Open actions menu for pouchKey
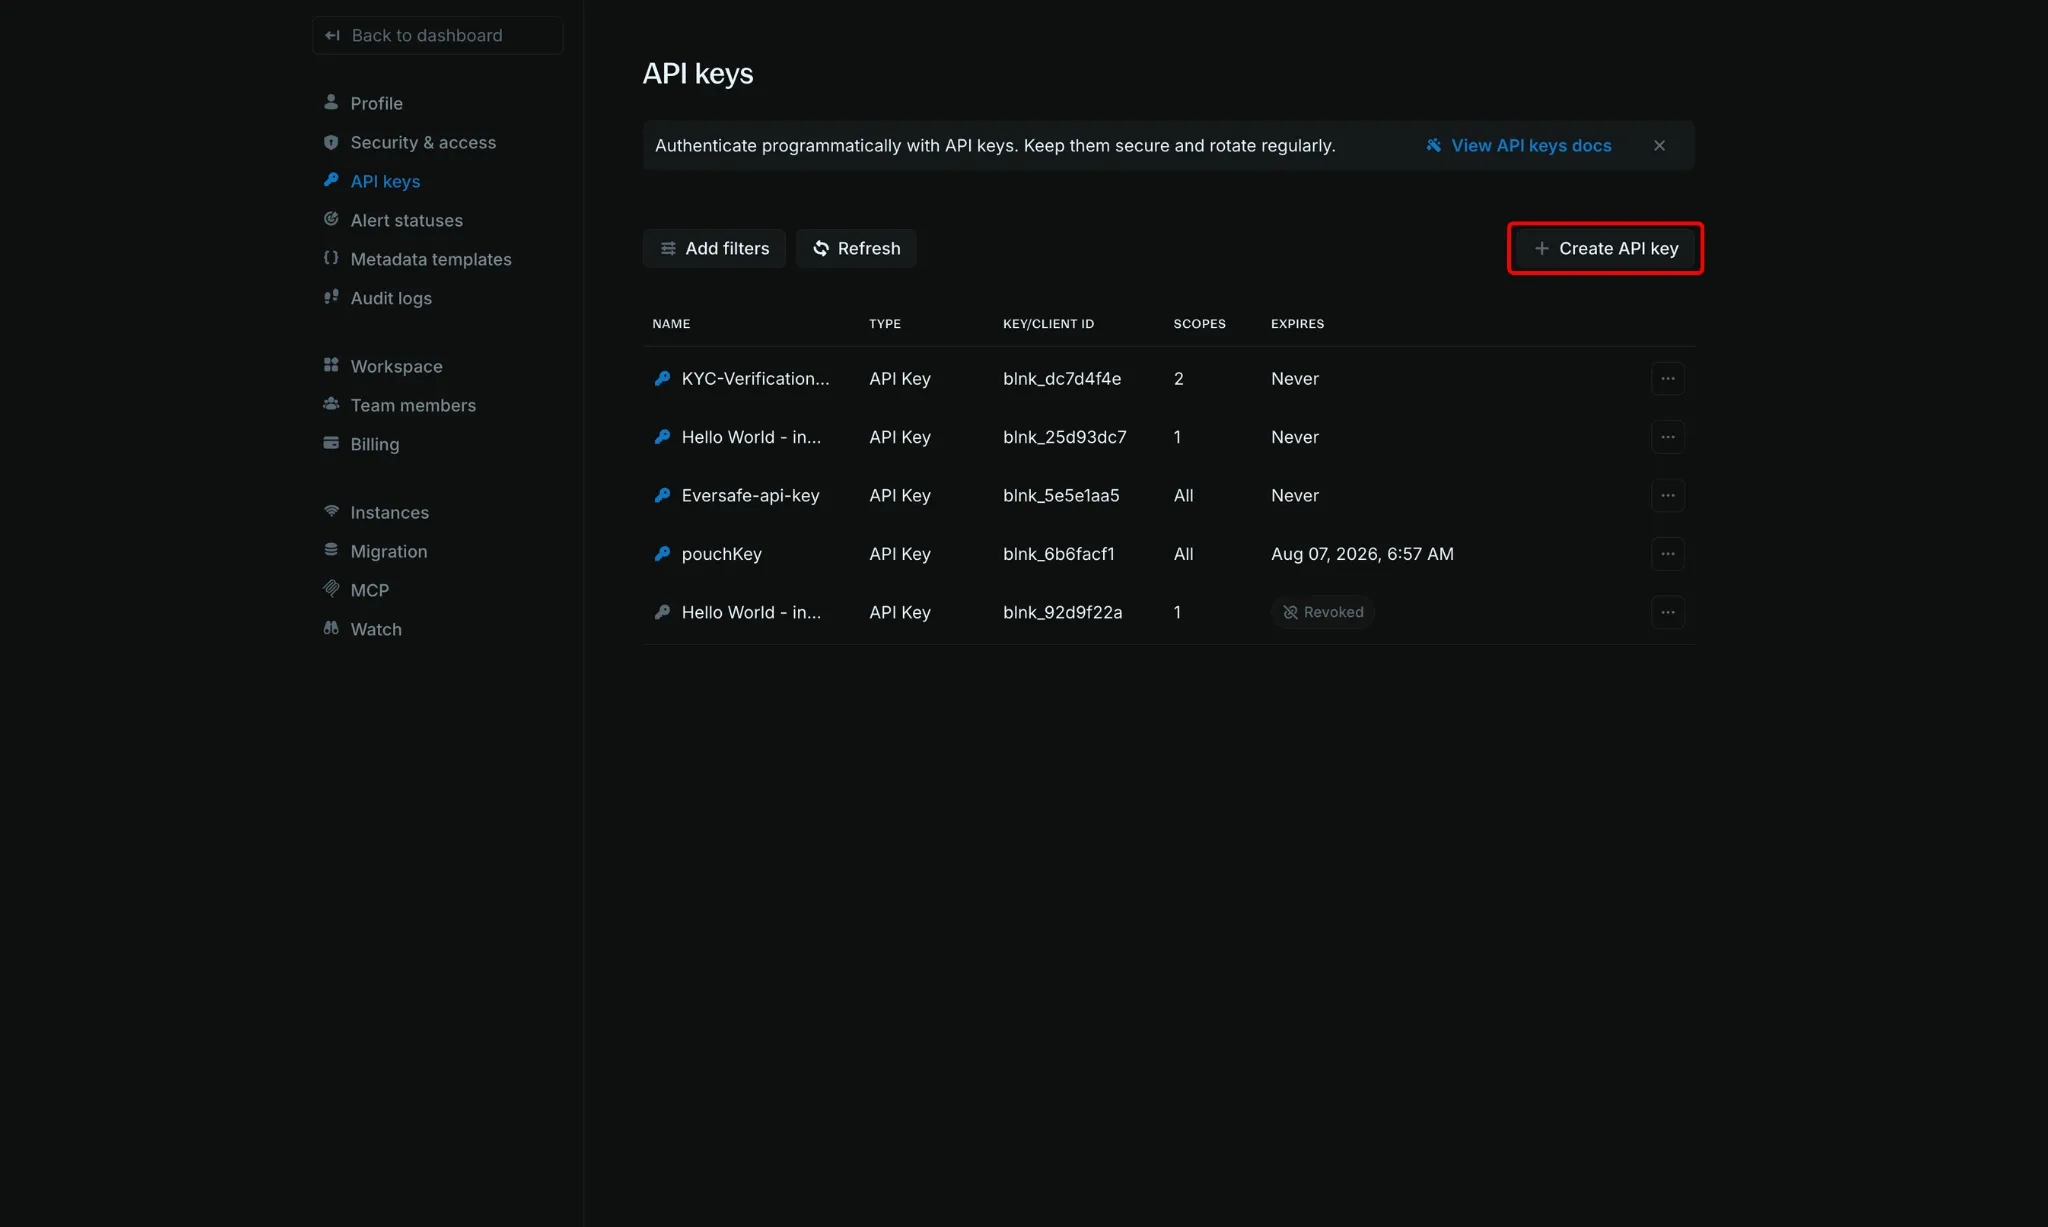2048x1227 pixels. coord(1667,554)
